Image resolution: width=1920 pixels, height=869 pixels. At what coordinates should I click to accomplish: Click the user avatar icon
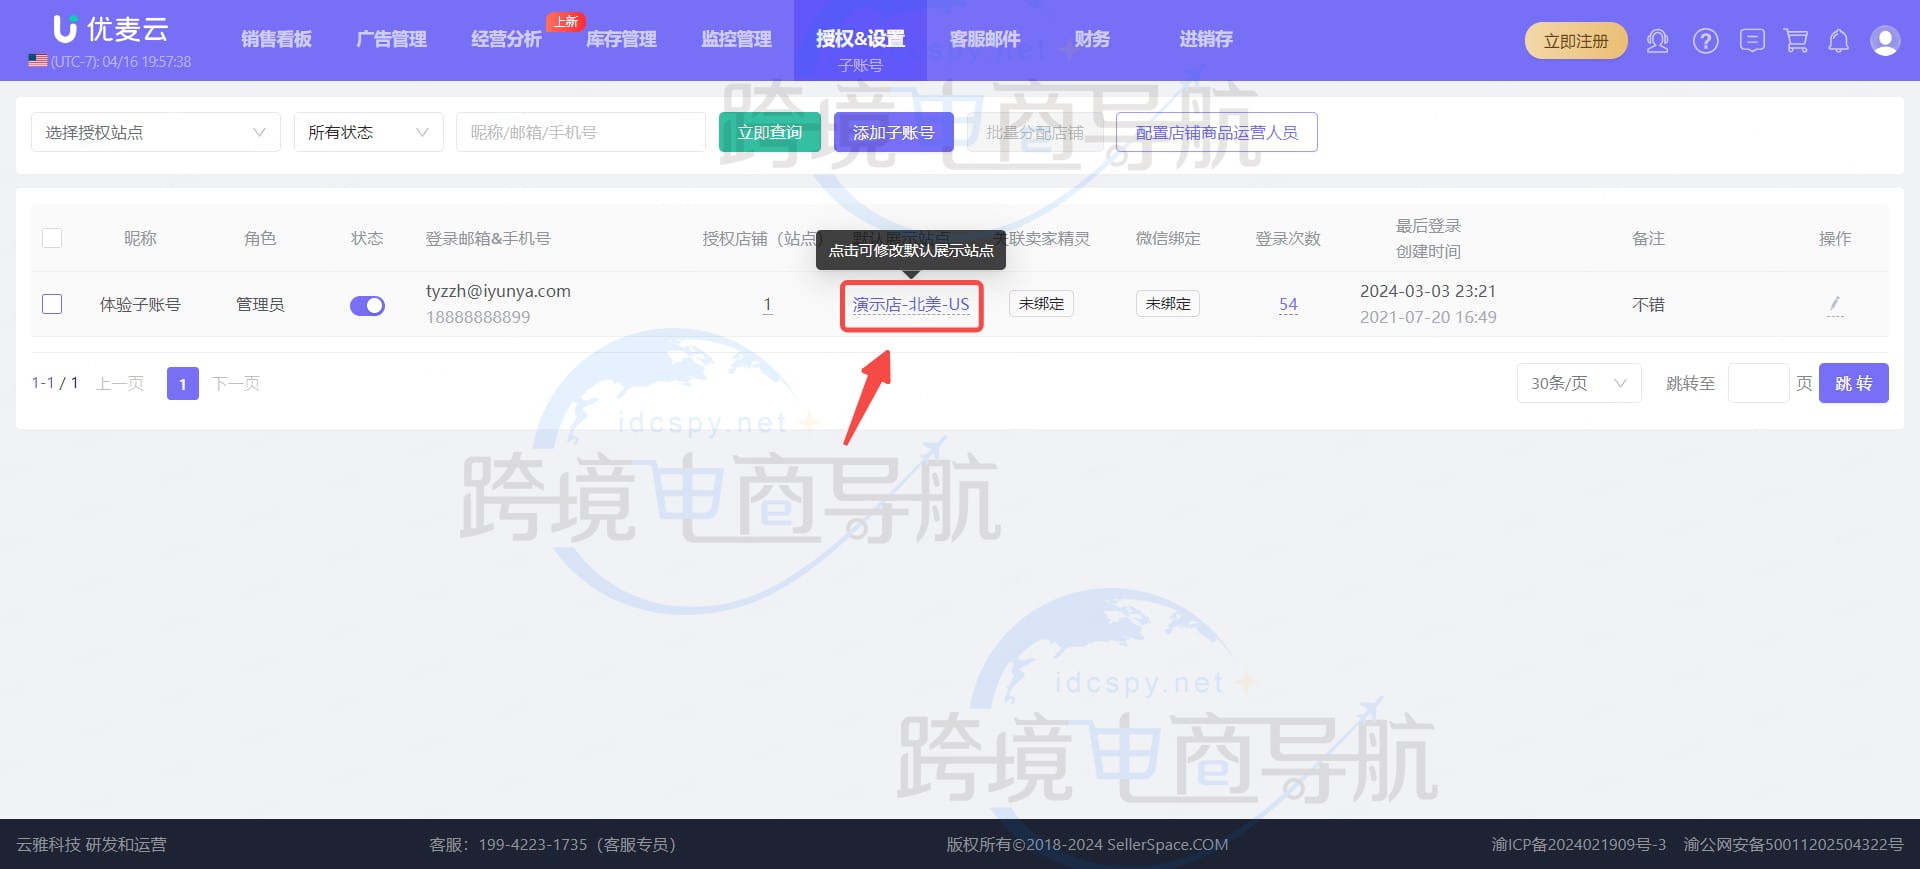point(1884,41)
